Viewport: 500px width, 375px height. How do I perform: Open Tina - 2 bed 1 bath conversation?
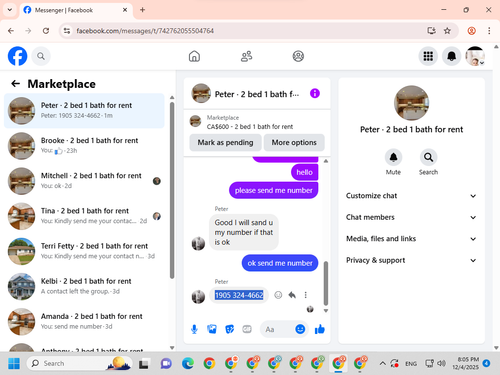click(84, 216)
